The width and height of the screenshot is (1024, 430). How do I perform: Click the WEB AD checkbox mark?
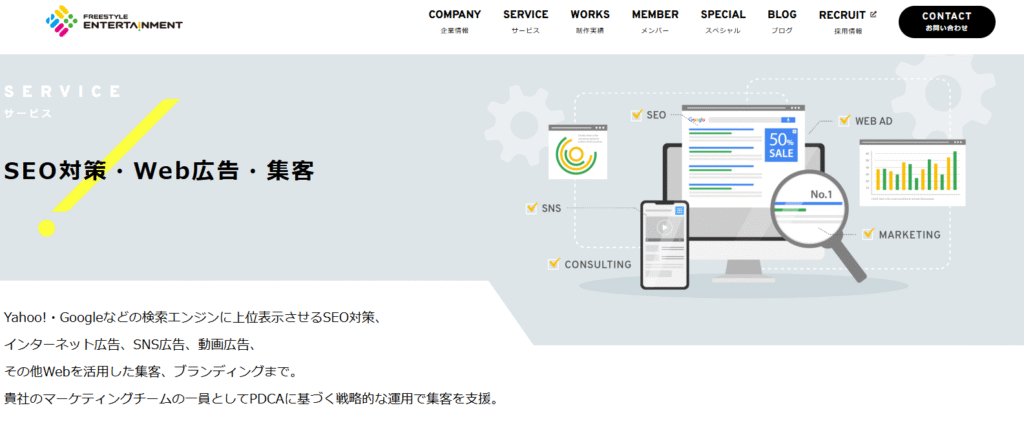(x=845, y=120)
